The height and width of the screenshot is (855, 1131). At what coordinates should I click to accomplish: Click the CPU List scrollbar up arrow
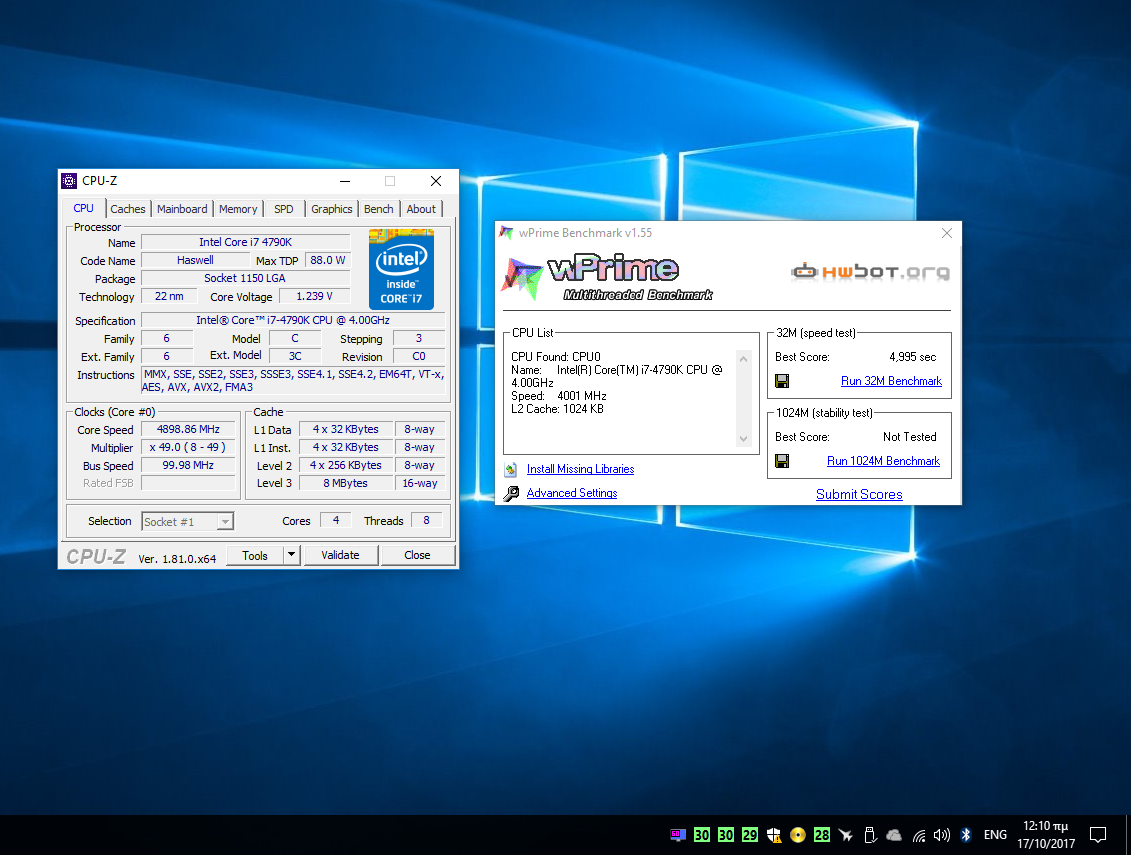(x=744, y=359)
